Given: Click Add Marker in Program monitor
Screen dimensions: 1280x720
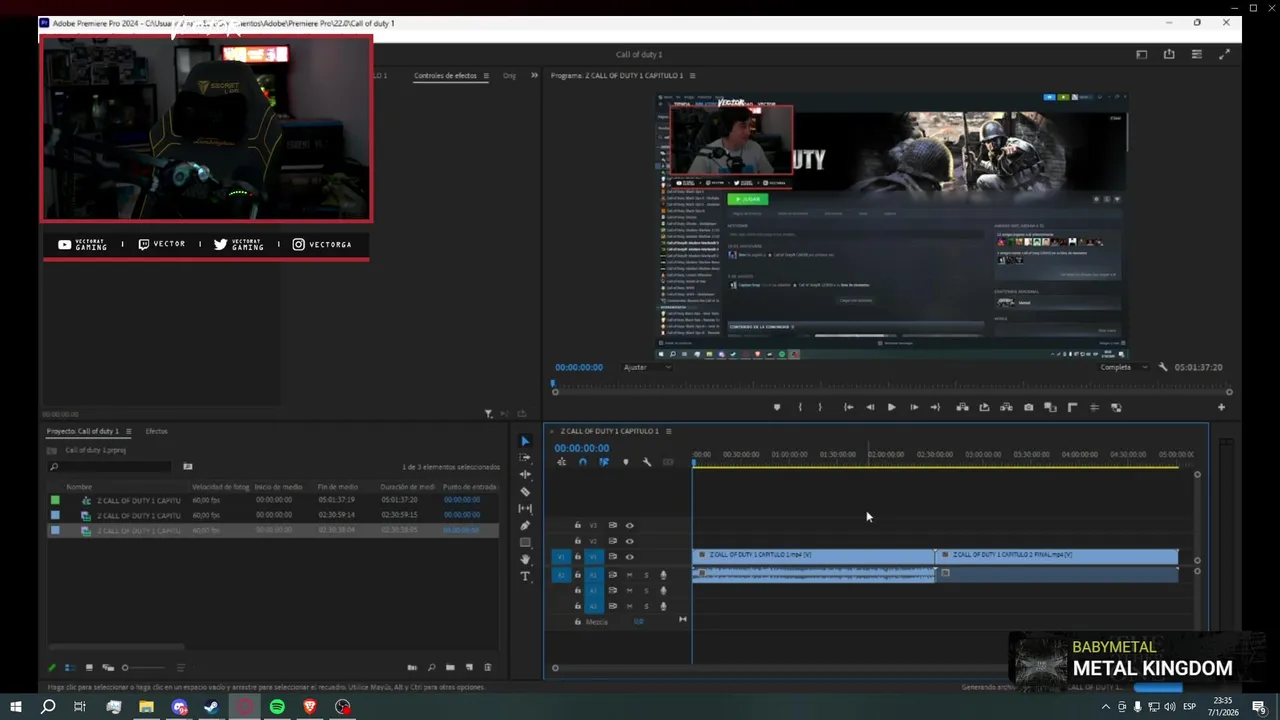Looking at the screenshot, I should pos(777,407).
